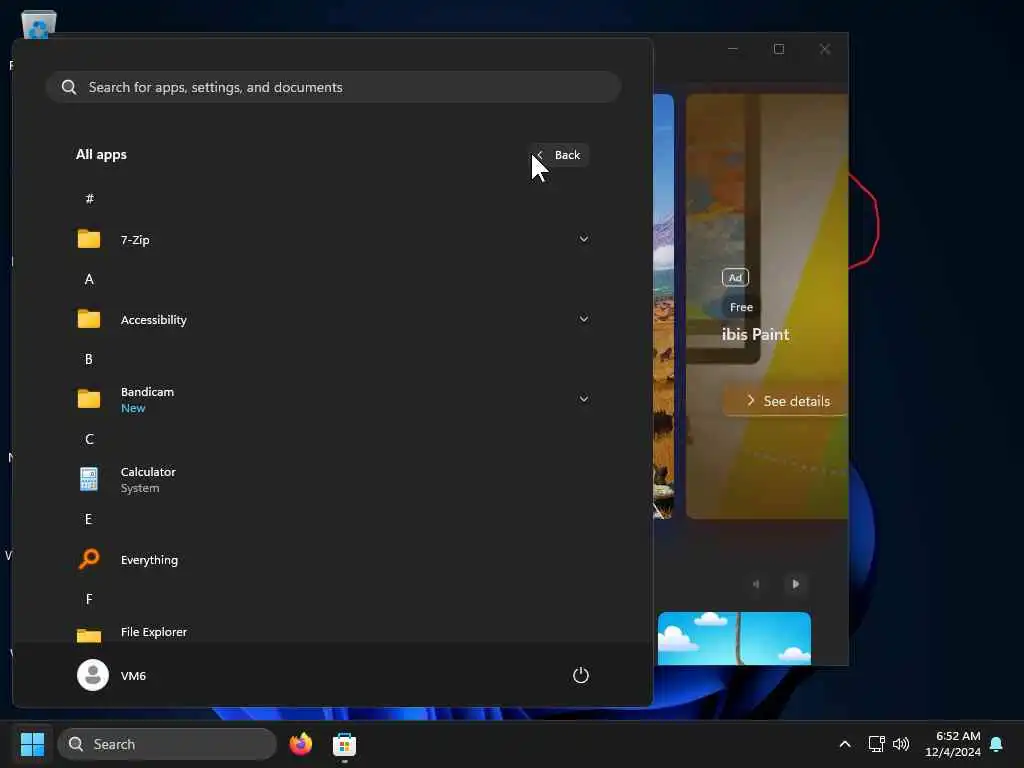This screenshot has width=1024, height=768.
Task: Go back from All apps list
Action: [x=560, y=155]
